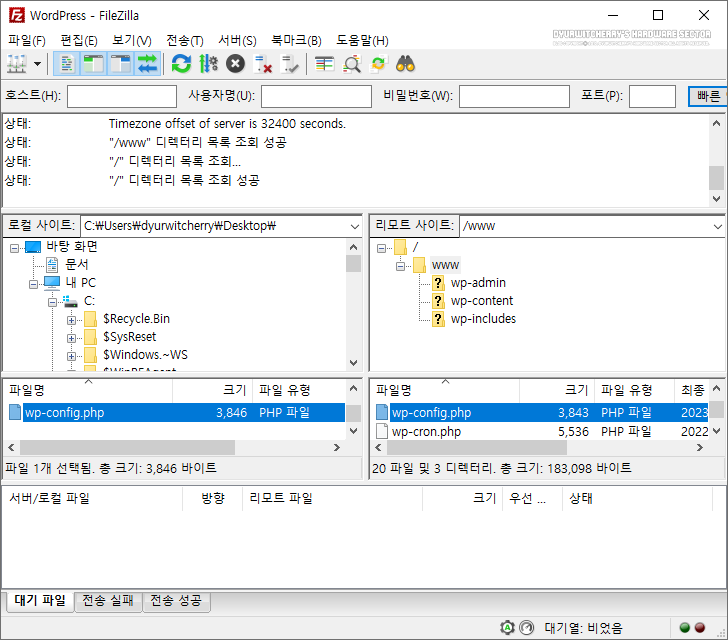Viewport: 728px width, 640px height.
Task: Sort local files by 크기 column
Action: point(212,390)
